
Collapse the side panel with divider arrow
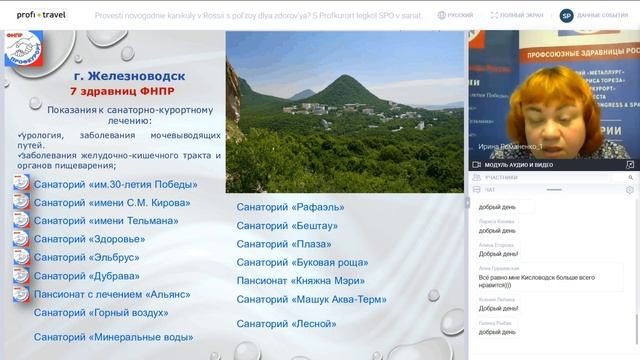(x=467, y=202)
